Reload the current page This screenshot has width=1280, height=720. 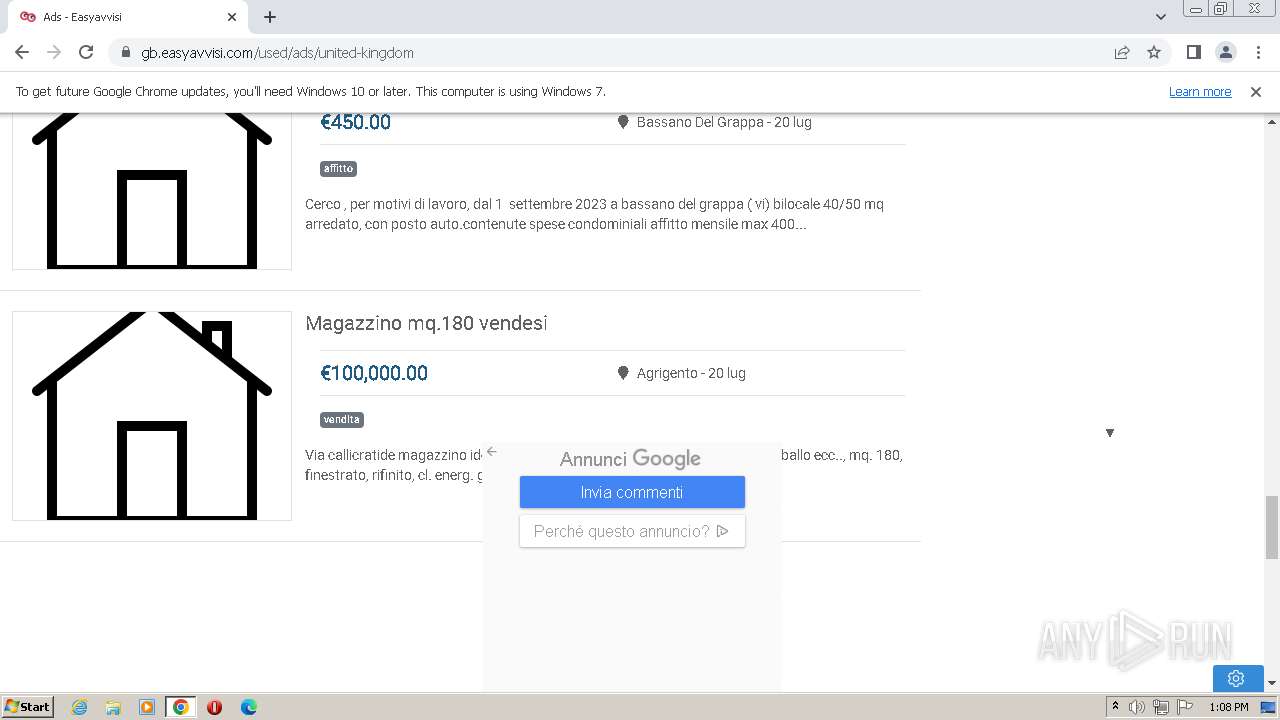click(x=86, y=52)
